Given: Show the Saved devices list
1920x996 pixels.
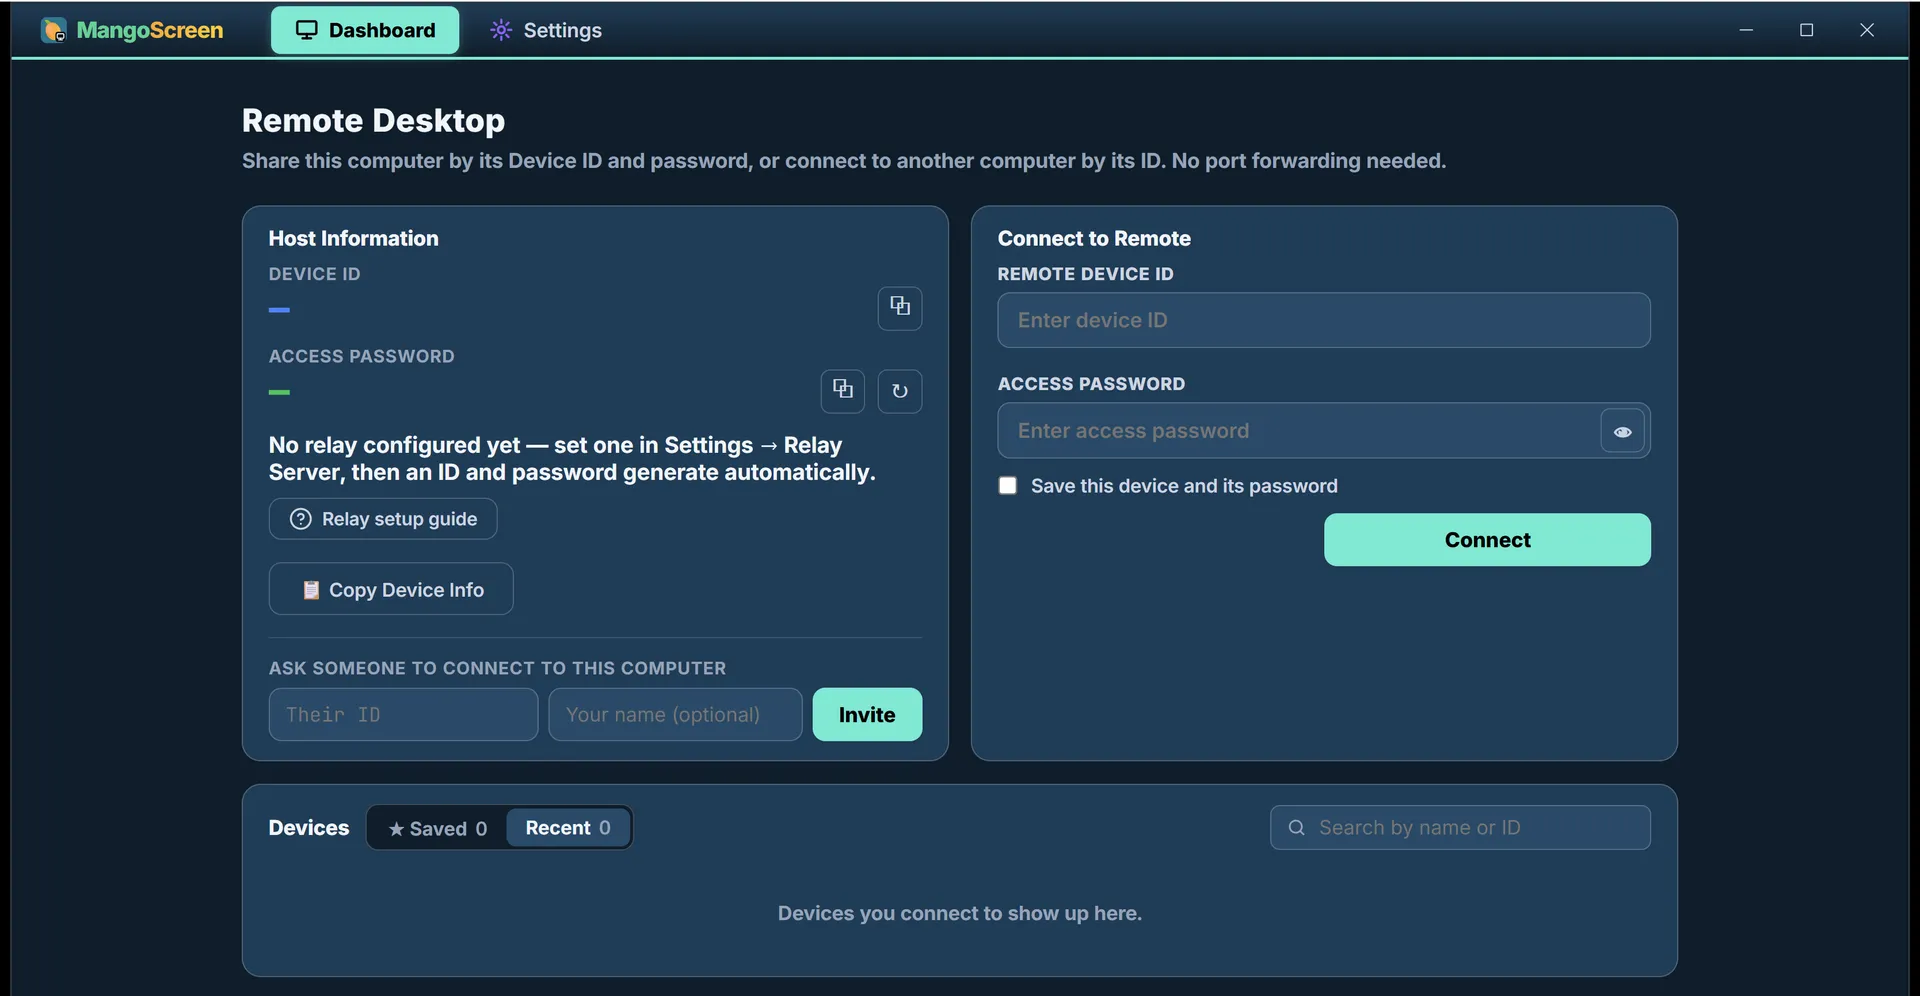Looking at the screenshot, I should point(438,828).
